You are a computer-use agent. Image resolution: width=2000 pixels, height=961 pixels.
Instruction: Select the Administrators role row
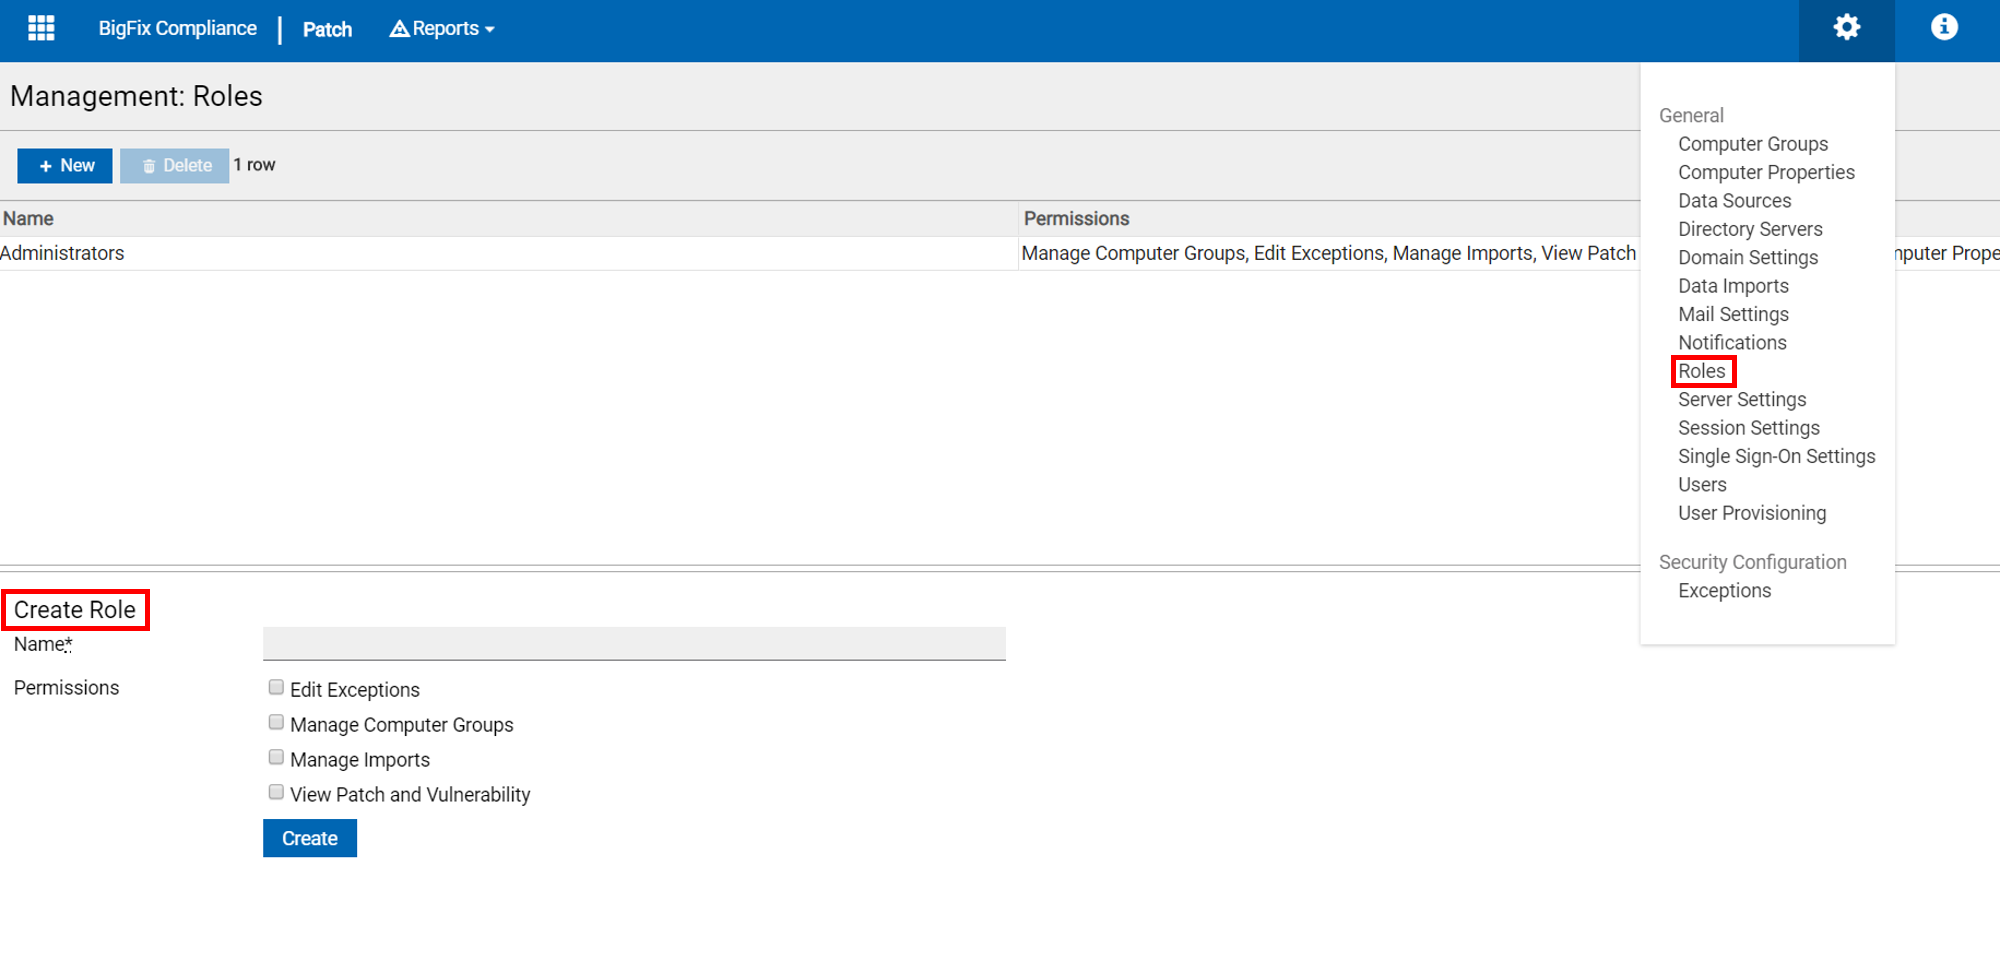click(x=62, y=253)
